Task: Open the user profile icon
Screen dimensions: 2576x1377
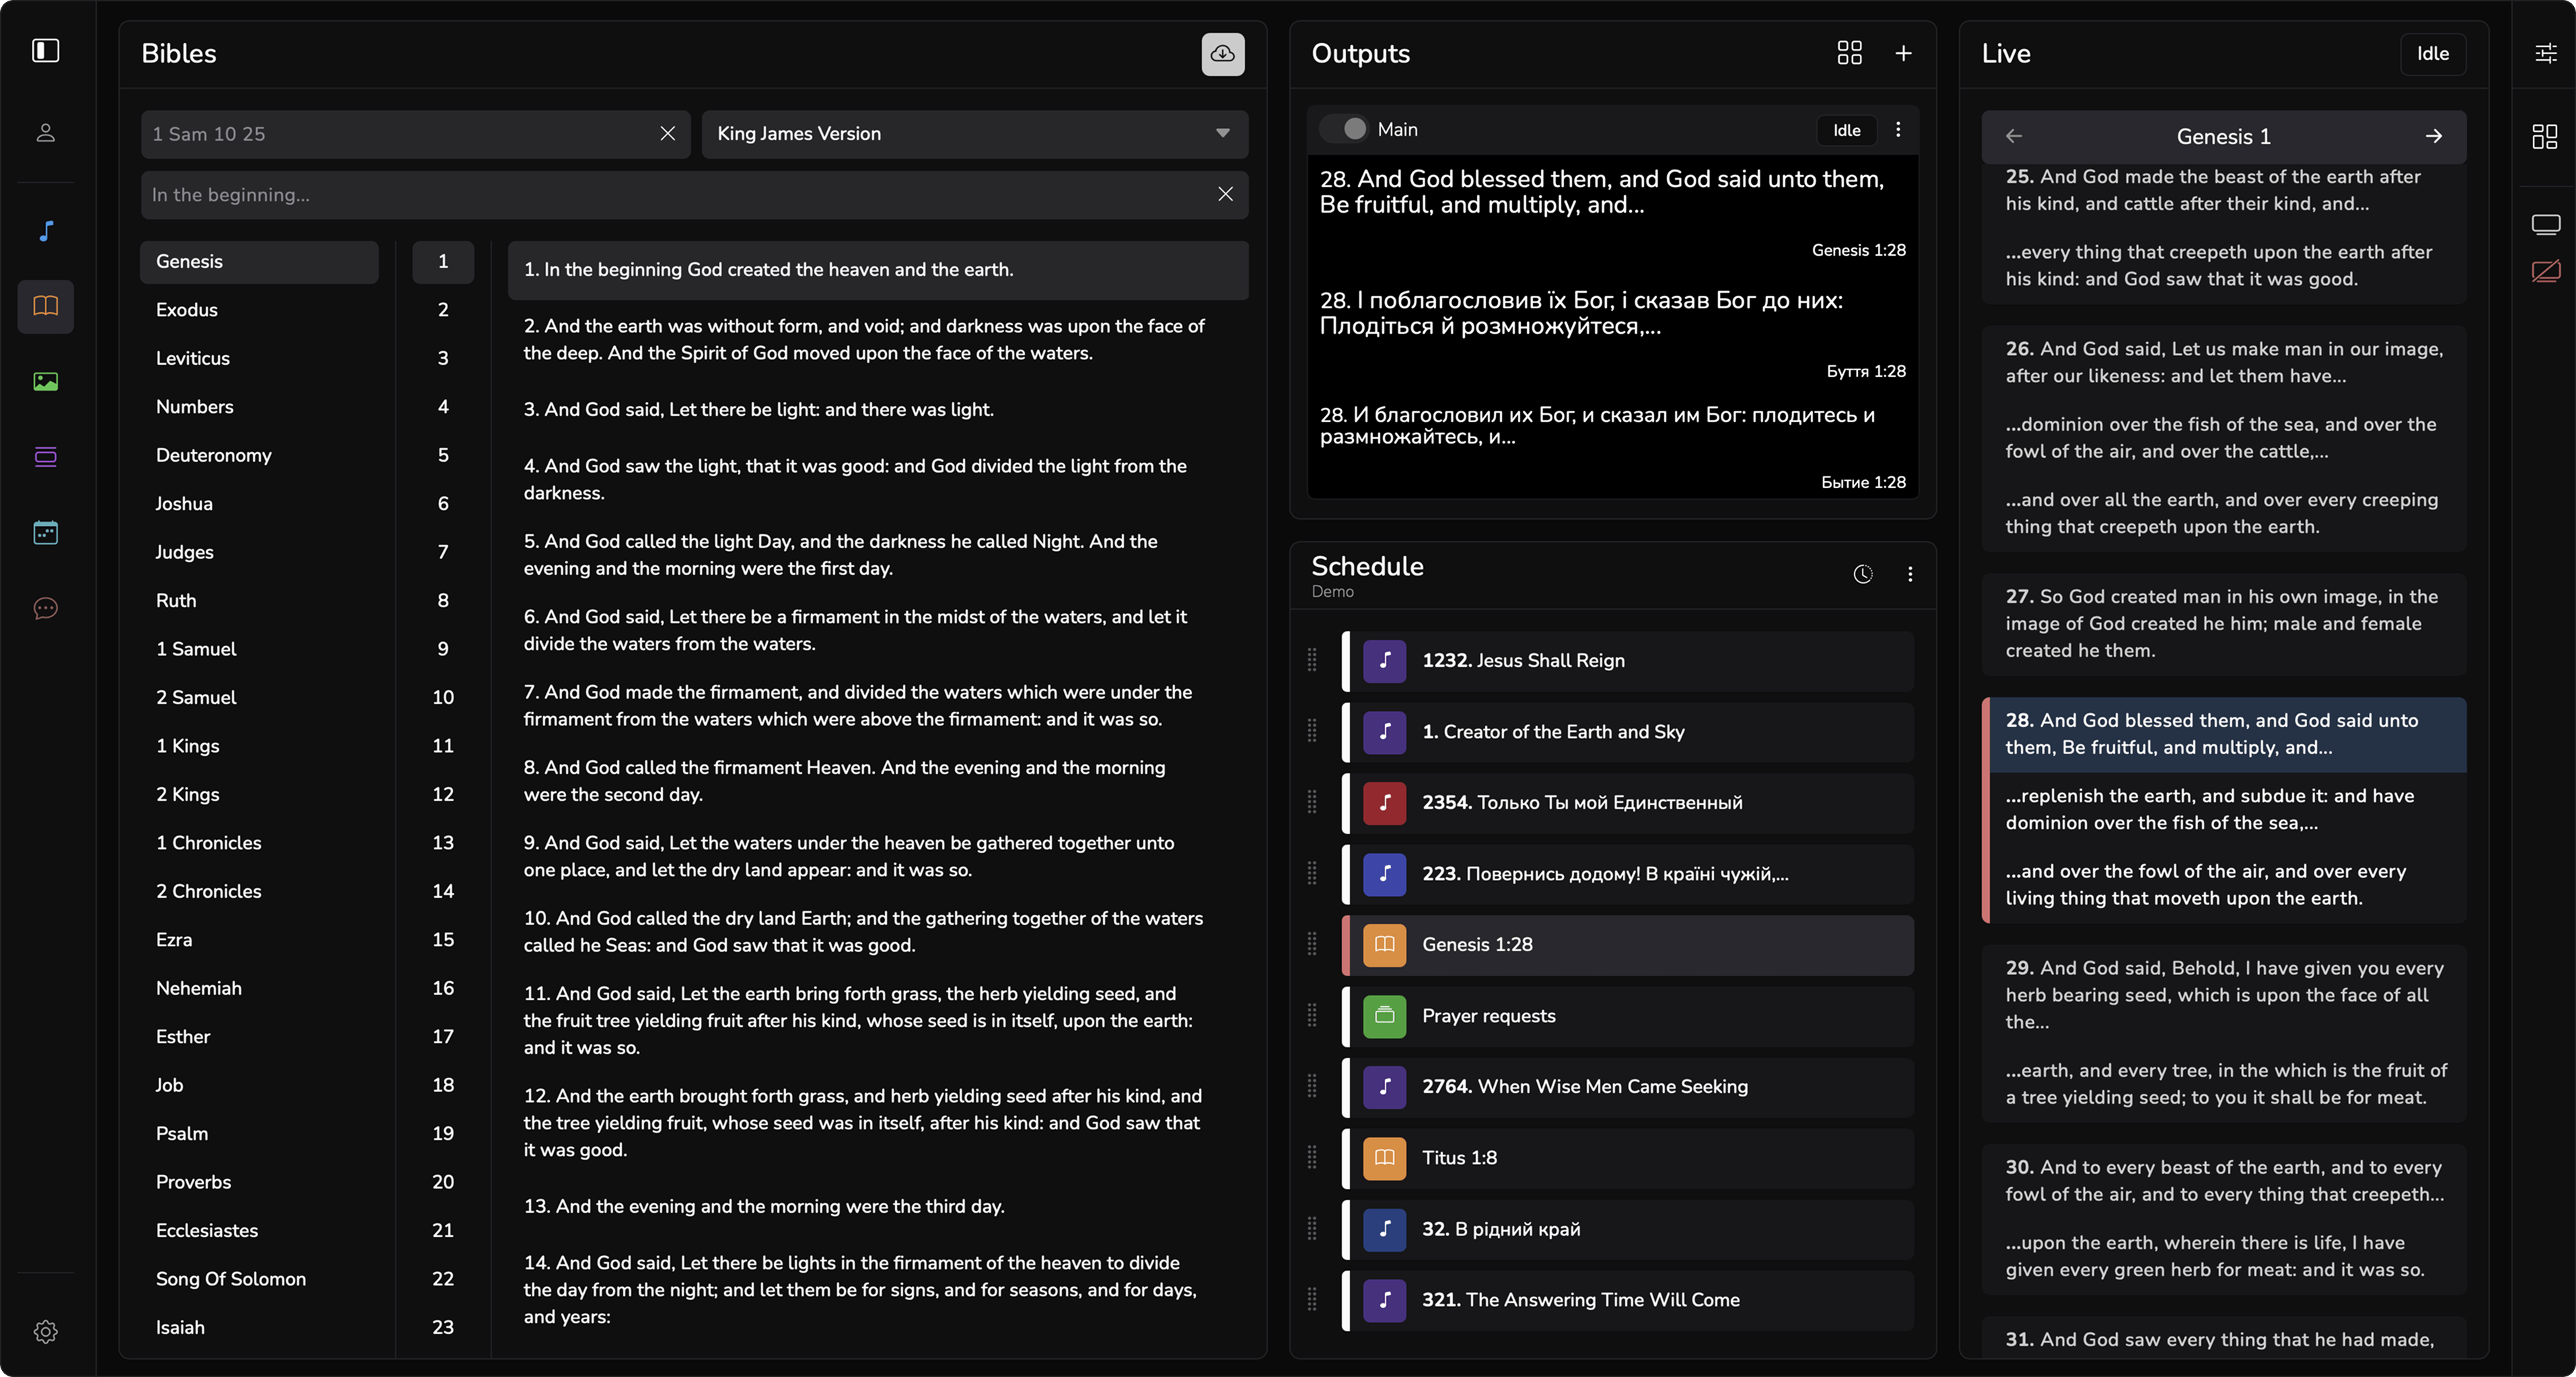Action: tap(46, 133)
